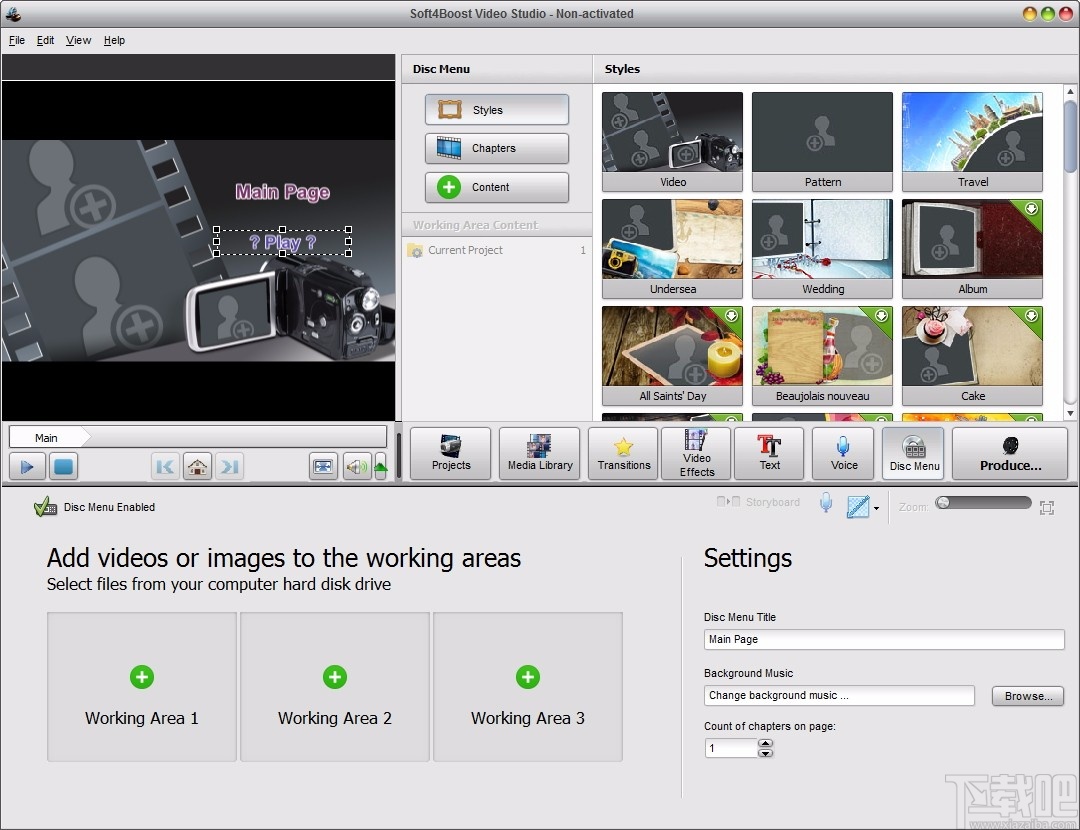
Task: Open the Voice recording tool
Action: (x=843, y=453)
